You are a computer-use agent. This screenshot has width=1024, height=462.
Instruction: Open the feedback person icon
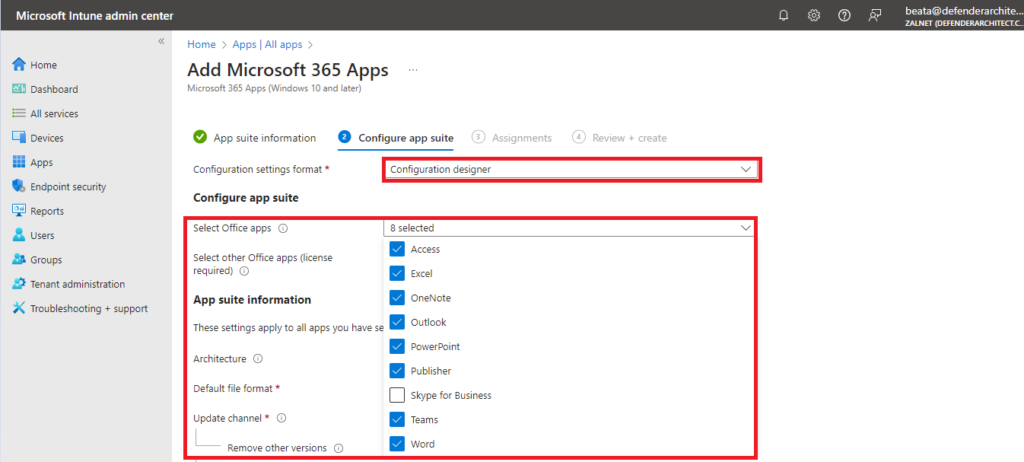pyautogui.click(x=875, y=16)
